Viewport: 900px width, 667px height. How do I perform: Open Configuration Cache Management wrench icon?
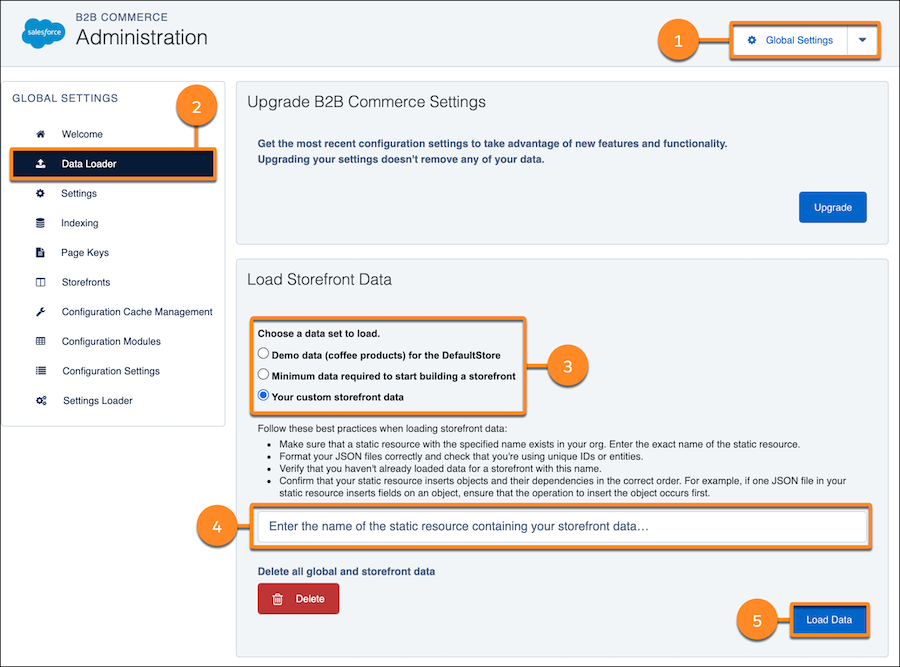click(38, 312)
